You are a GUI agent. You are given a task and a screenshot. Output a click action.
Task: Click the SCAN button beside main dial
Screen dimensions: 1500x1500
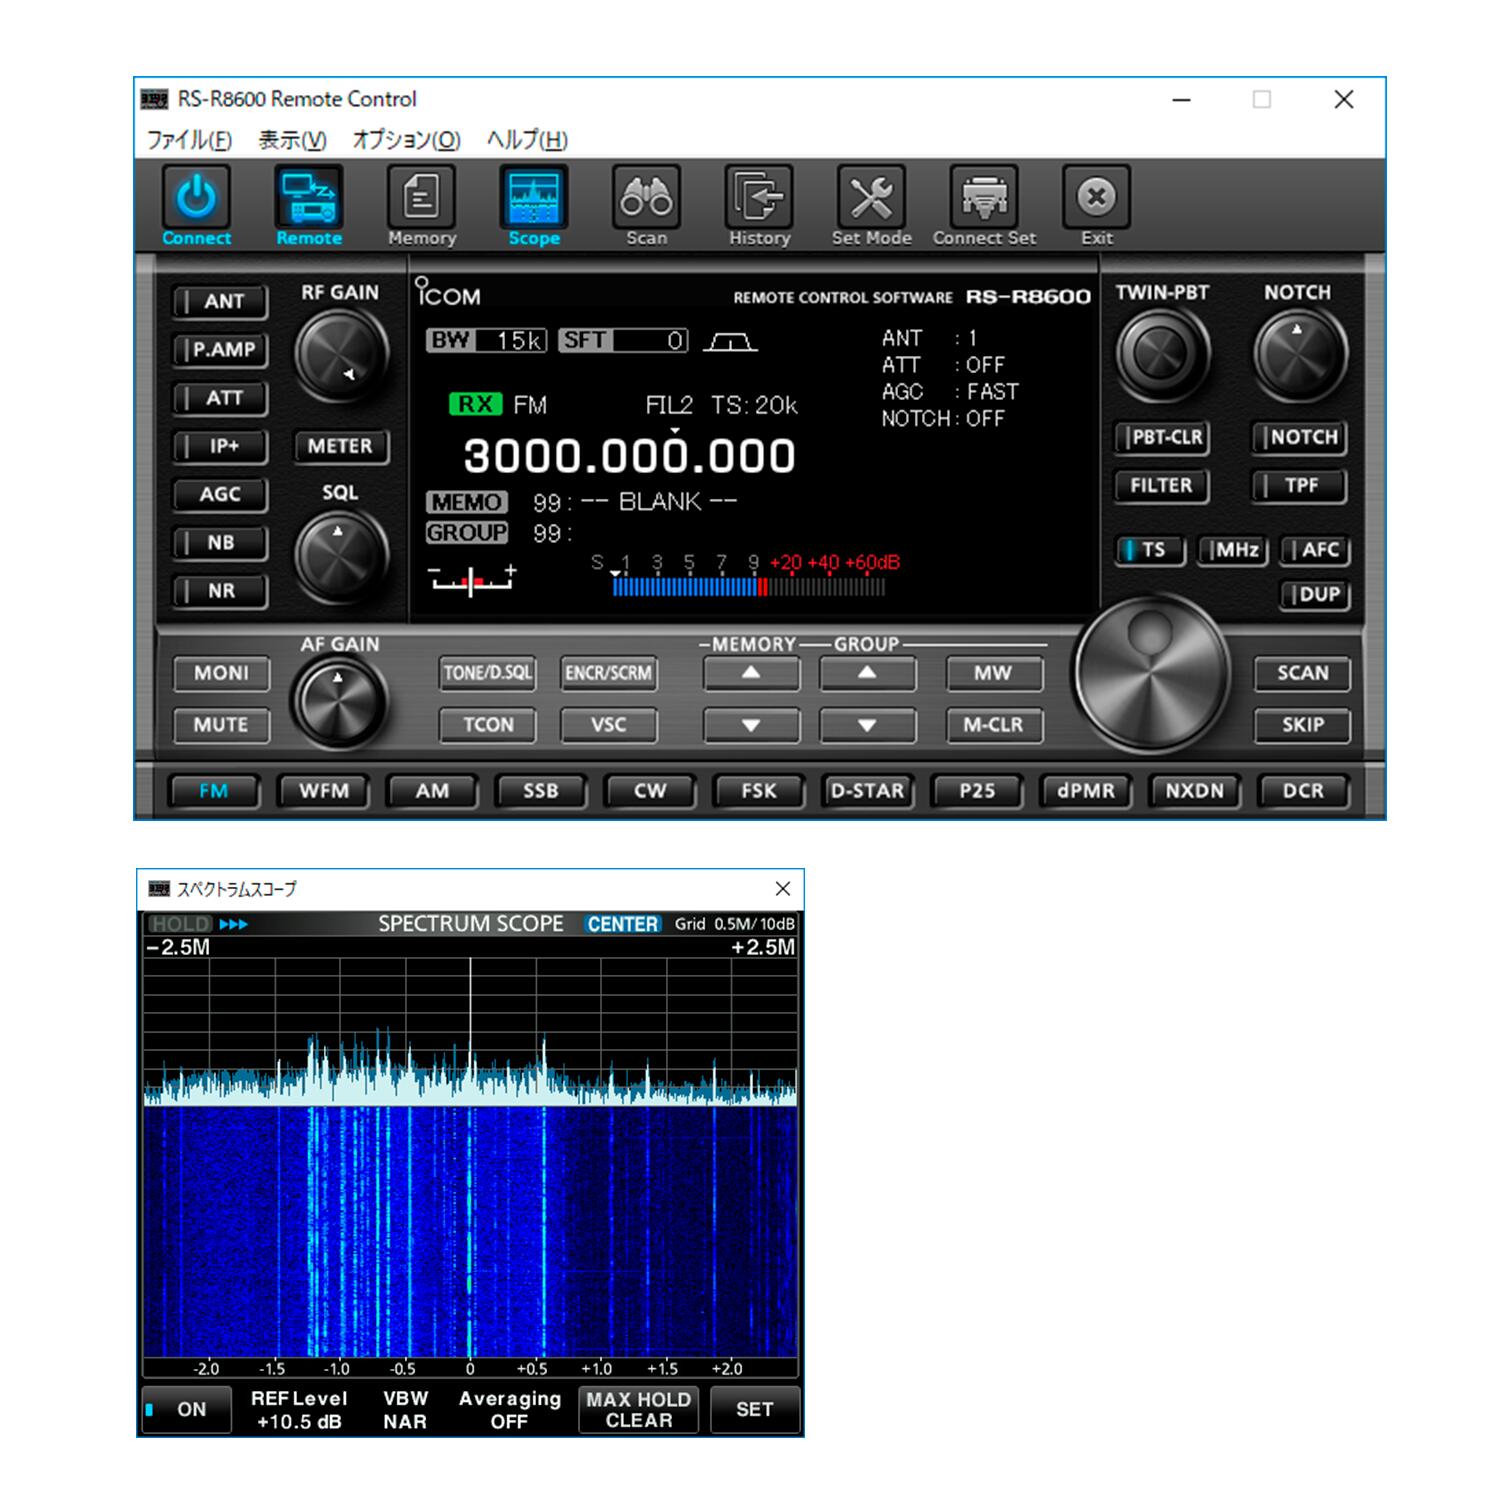click(x=1302, y=674)
